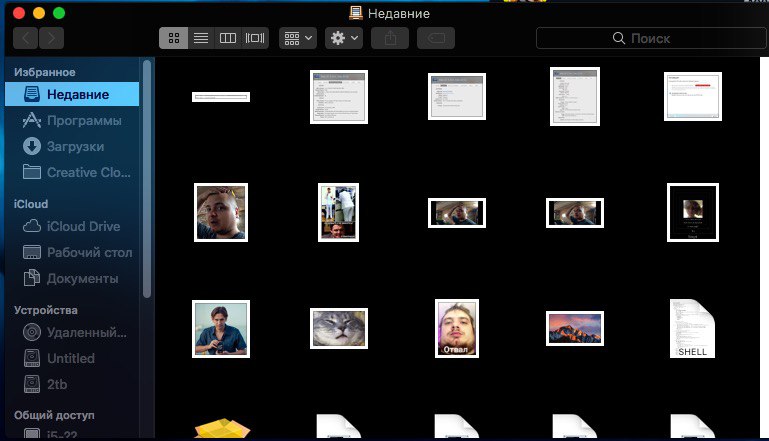Select the Untitled drive in sidebar
769x441 pixels.
(x=72, y=358)
